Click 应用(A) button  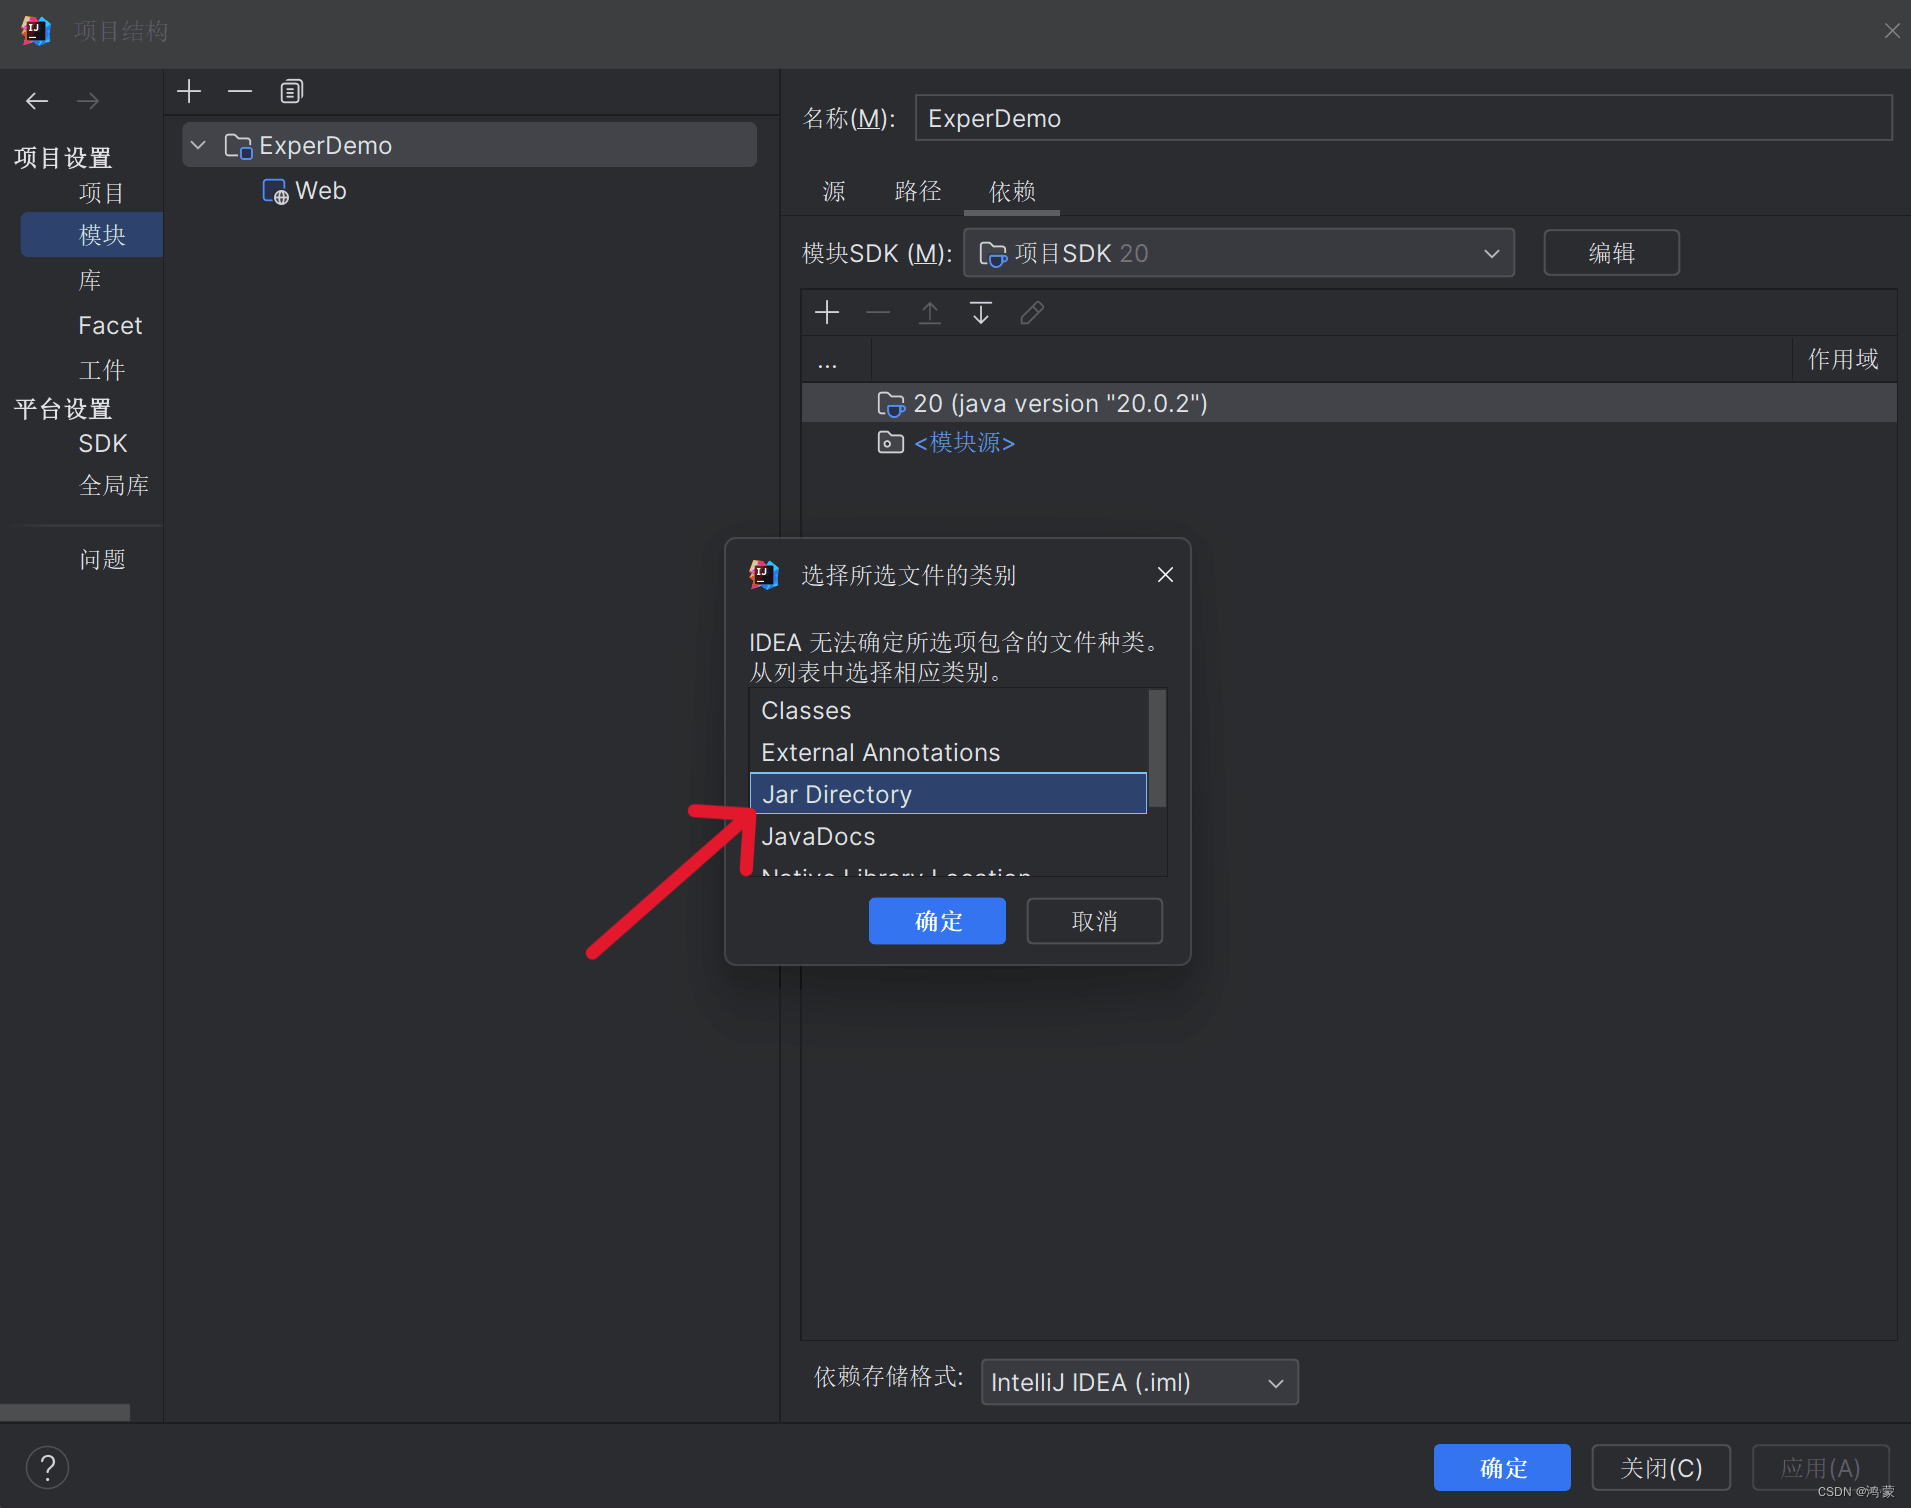[1820, 1468]
